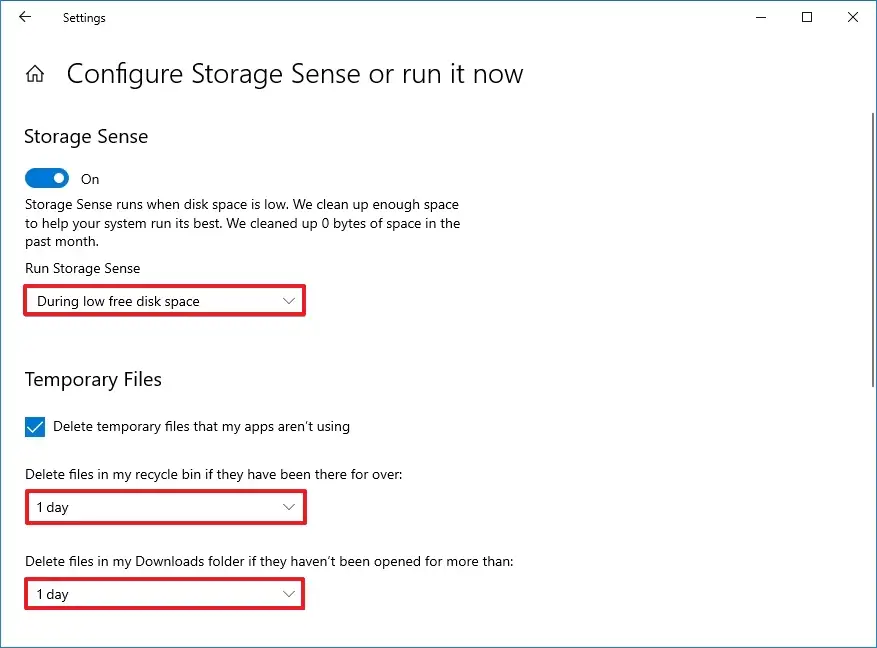
Task: Click the 'Configure Storage Sense or run it now' heading
Action: click(x=294, y=74)
